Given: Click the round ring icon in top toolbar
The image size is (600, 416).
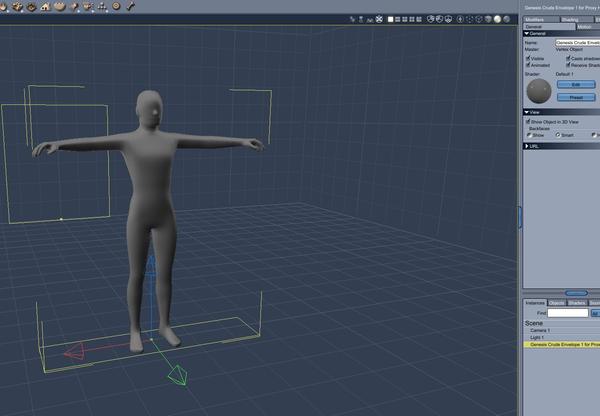Looking at the screenshot, I should 116,6.
